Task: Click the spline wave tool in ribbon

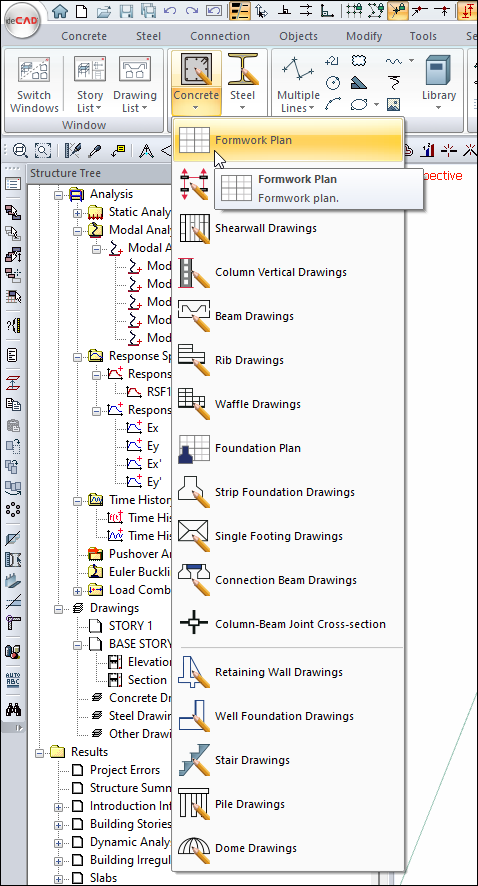Action: point(393,60)
